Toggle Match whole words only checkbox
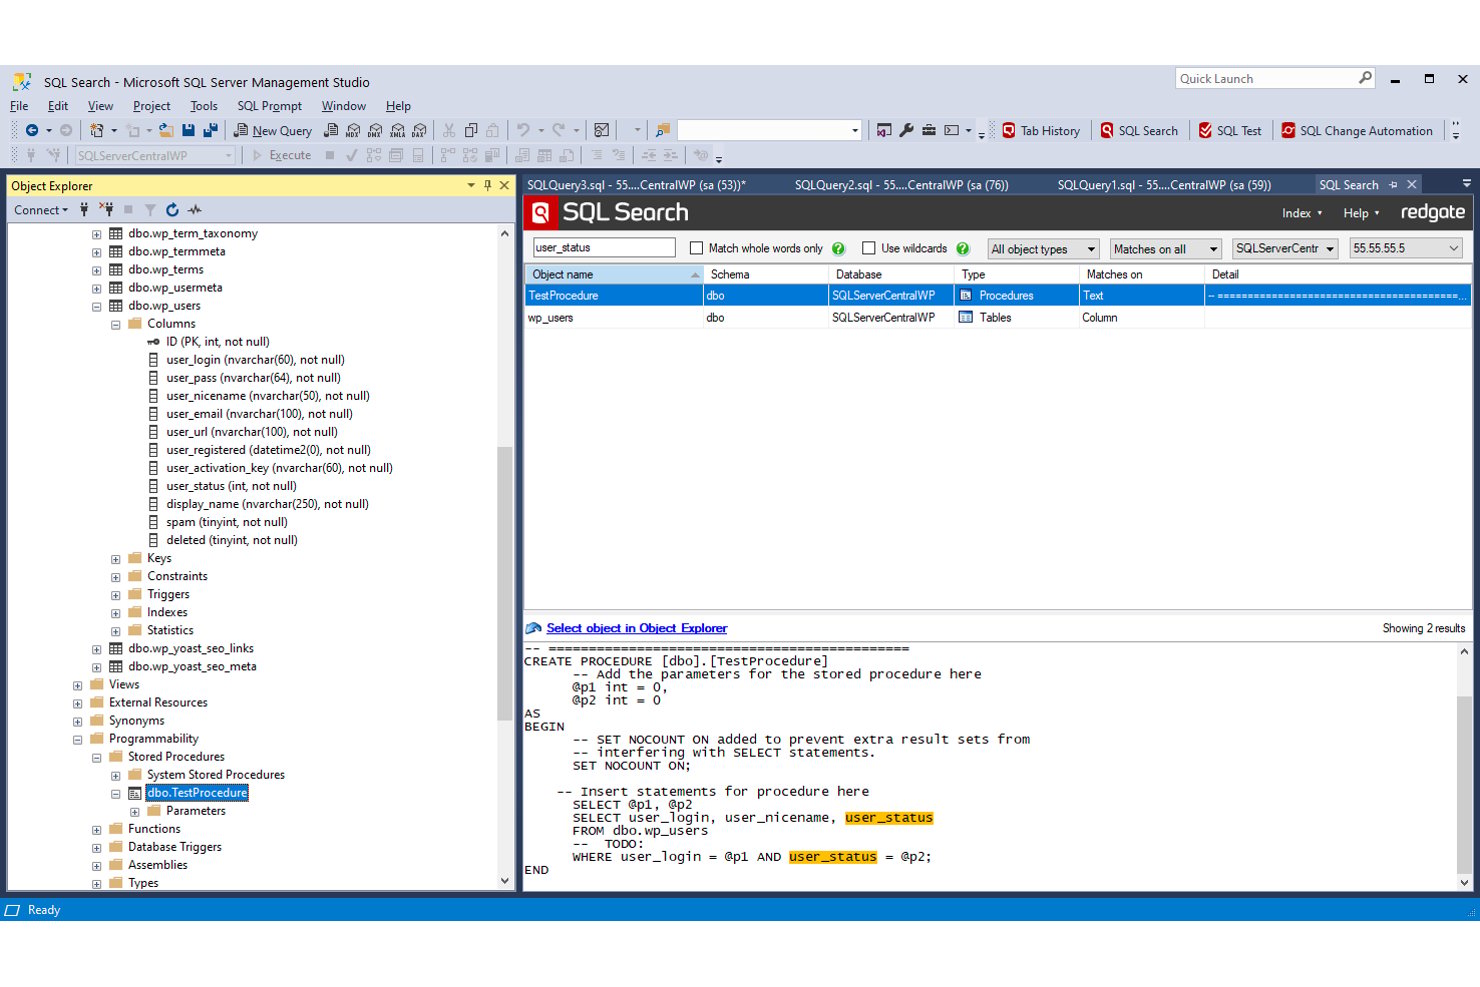The image size is (1480, 987). coord(696,248)
